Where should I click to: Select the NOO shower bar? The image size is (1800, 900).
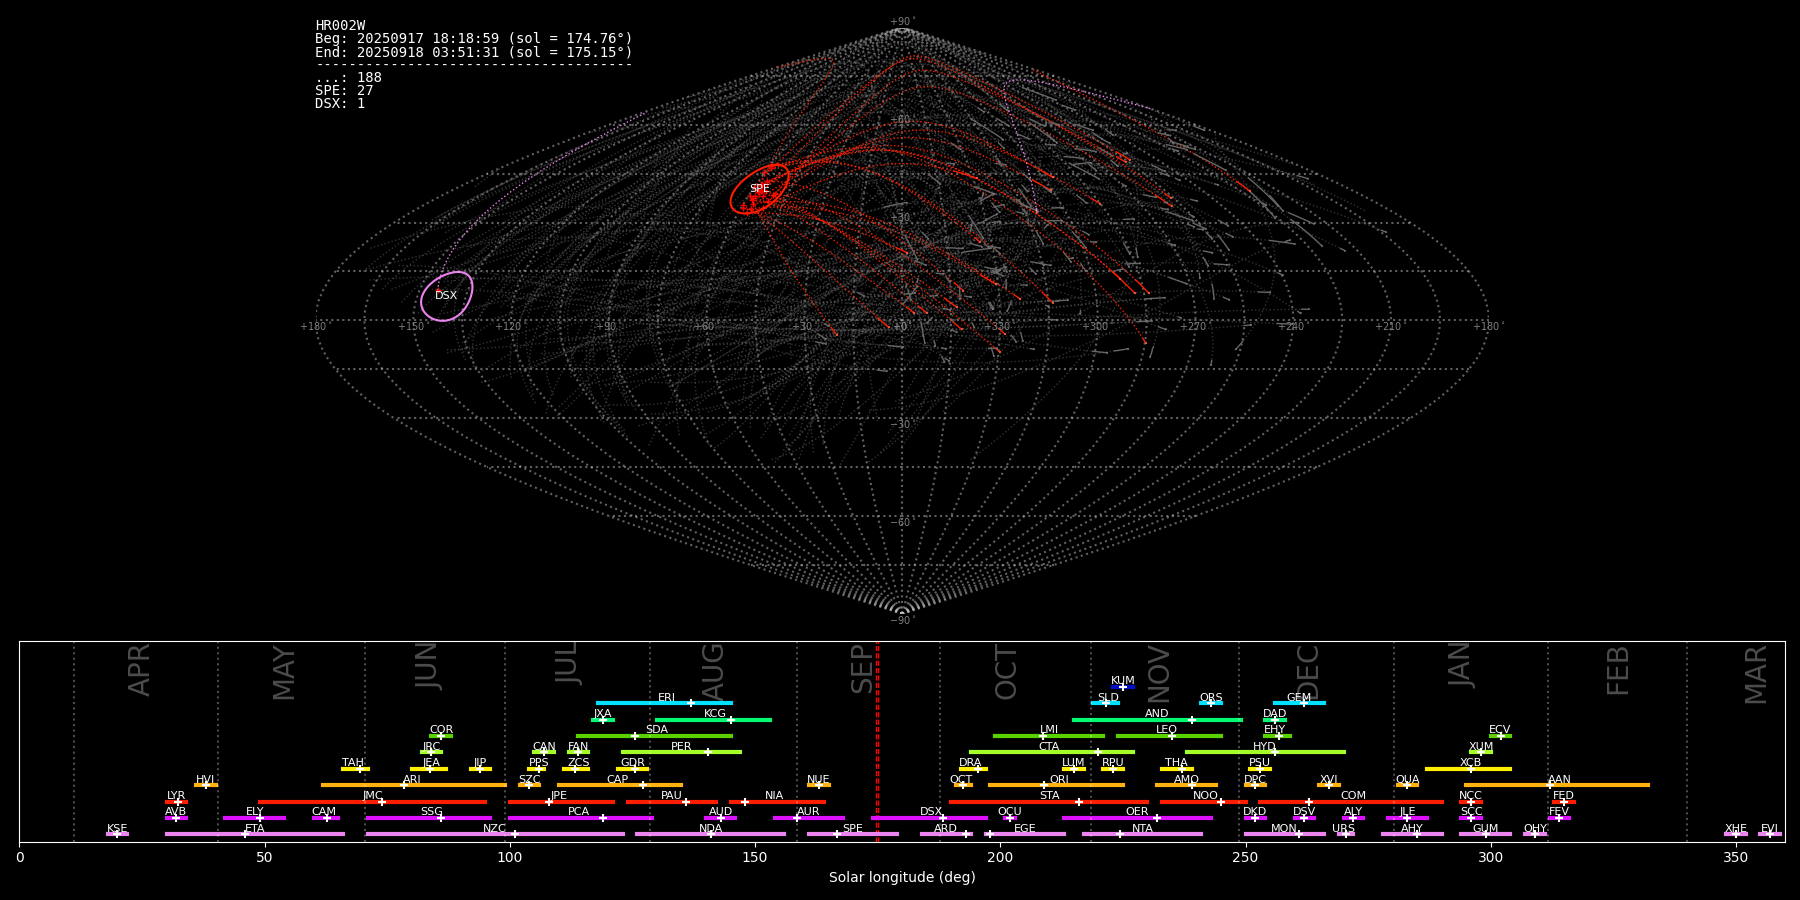[x=1204, y=802]
